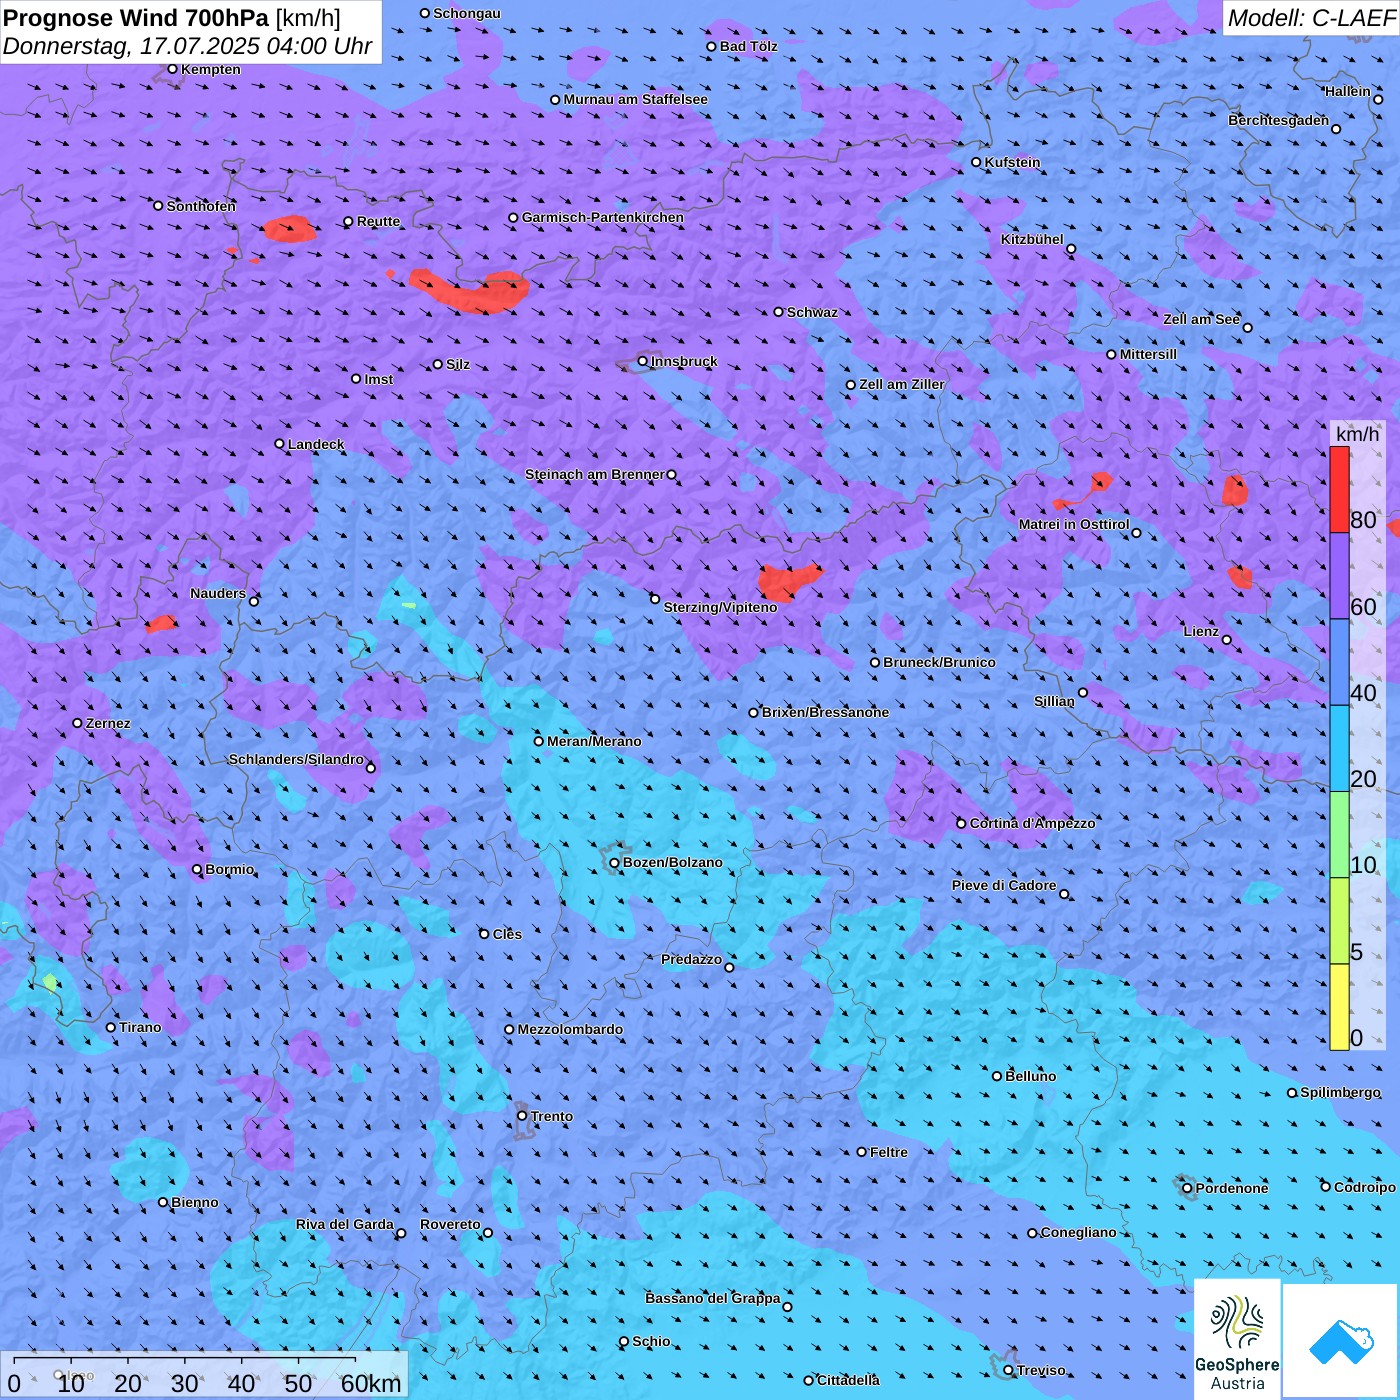Click the Spilimbergo label
This screenshot has width=1400, height=1400.
1340,1092
